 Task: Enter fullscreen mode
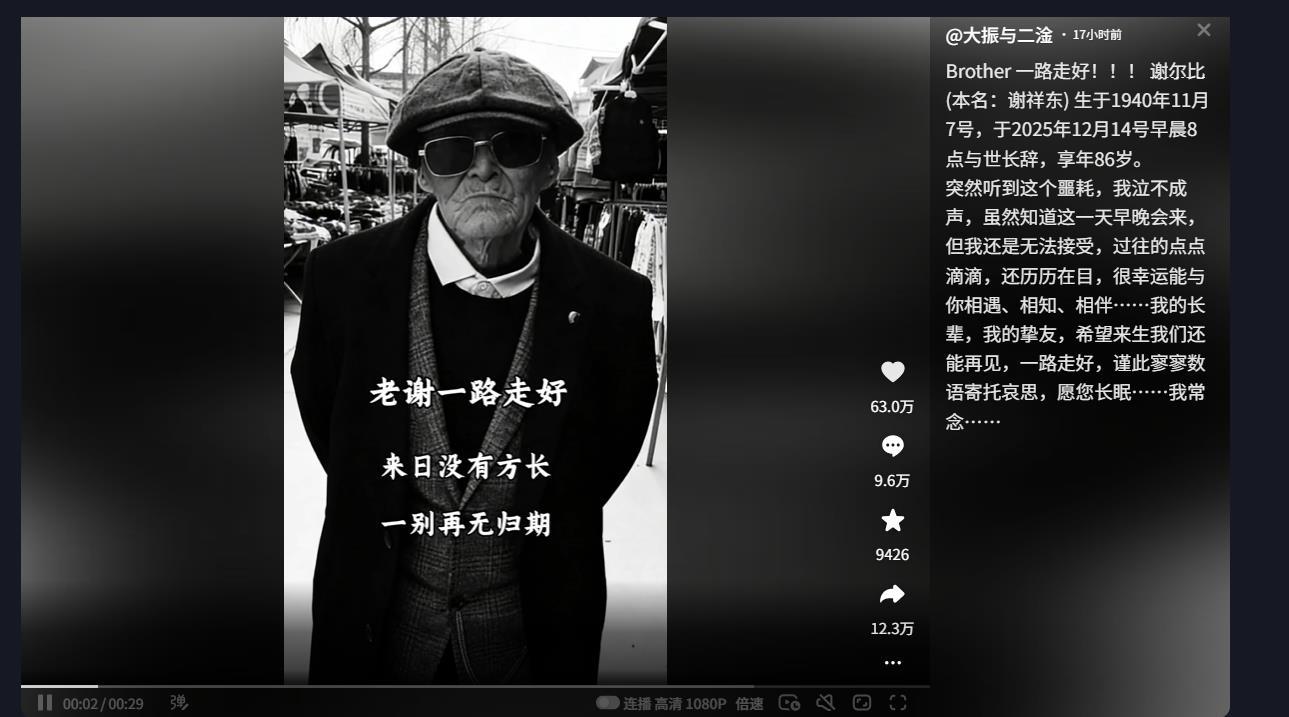[x=898, y=703]
